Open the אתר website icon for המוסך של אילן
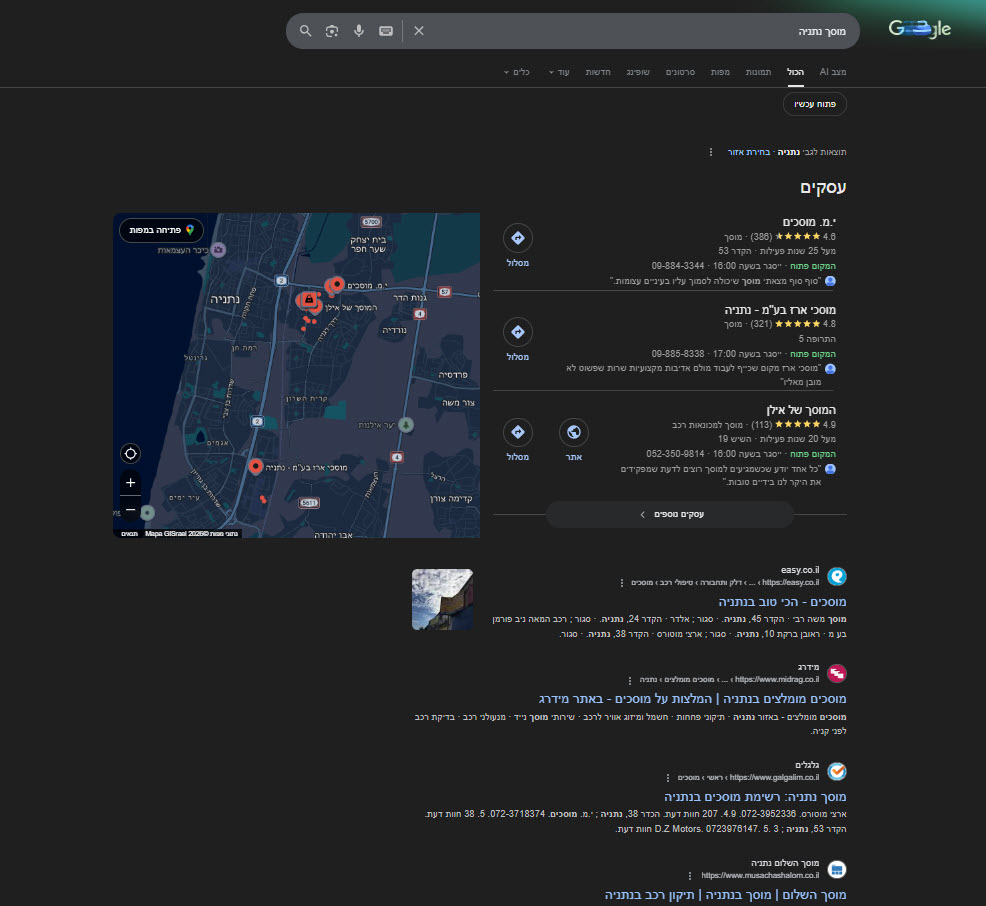Viewport: 986px width, 906px height. pos(573,432)
